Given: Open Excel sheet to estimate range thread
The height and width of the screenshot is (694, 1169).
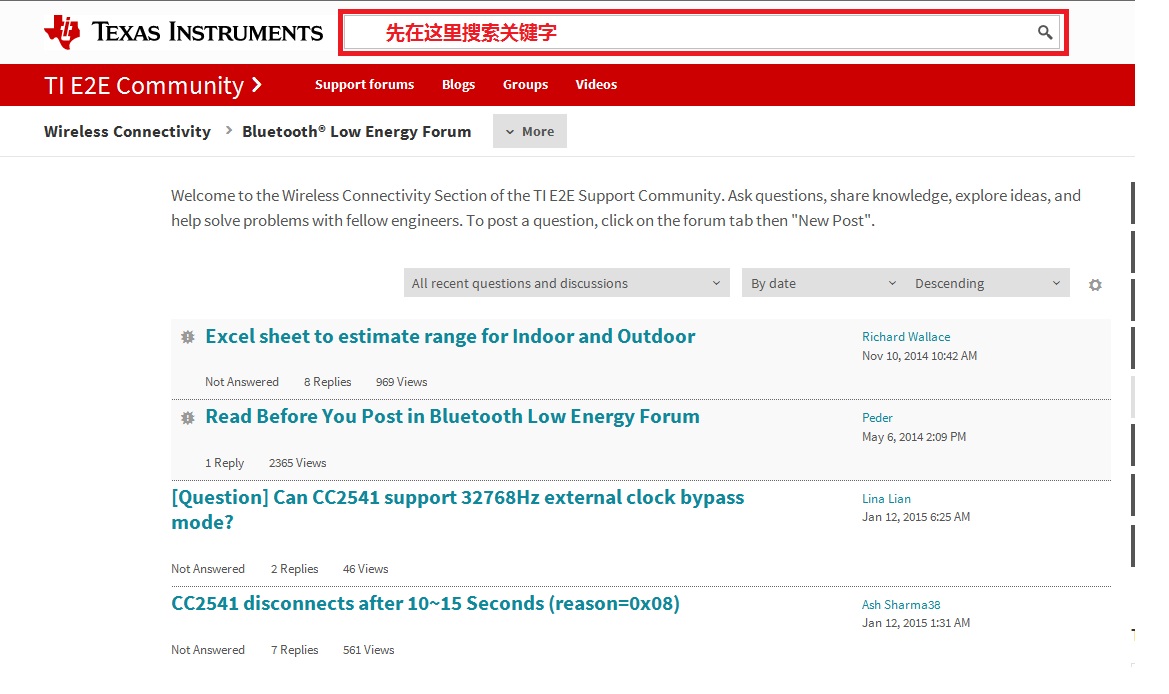Looking at the screenshot, I should (x=450, y=336).
